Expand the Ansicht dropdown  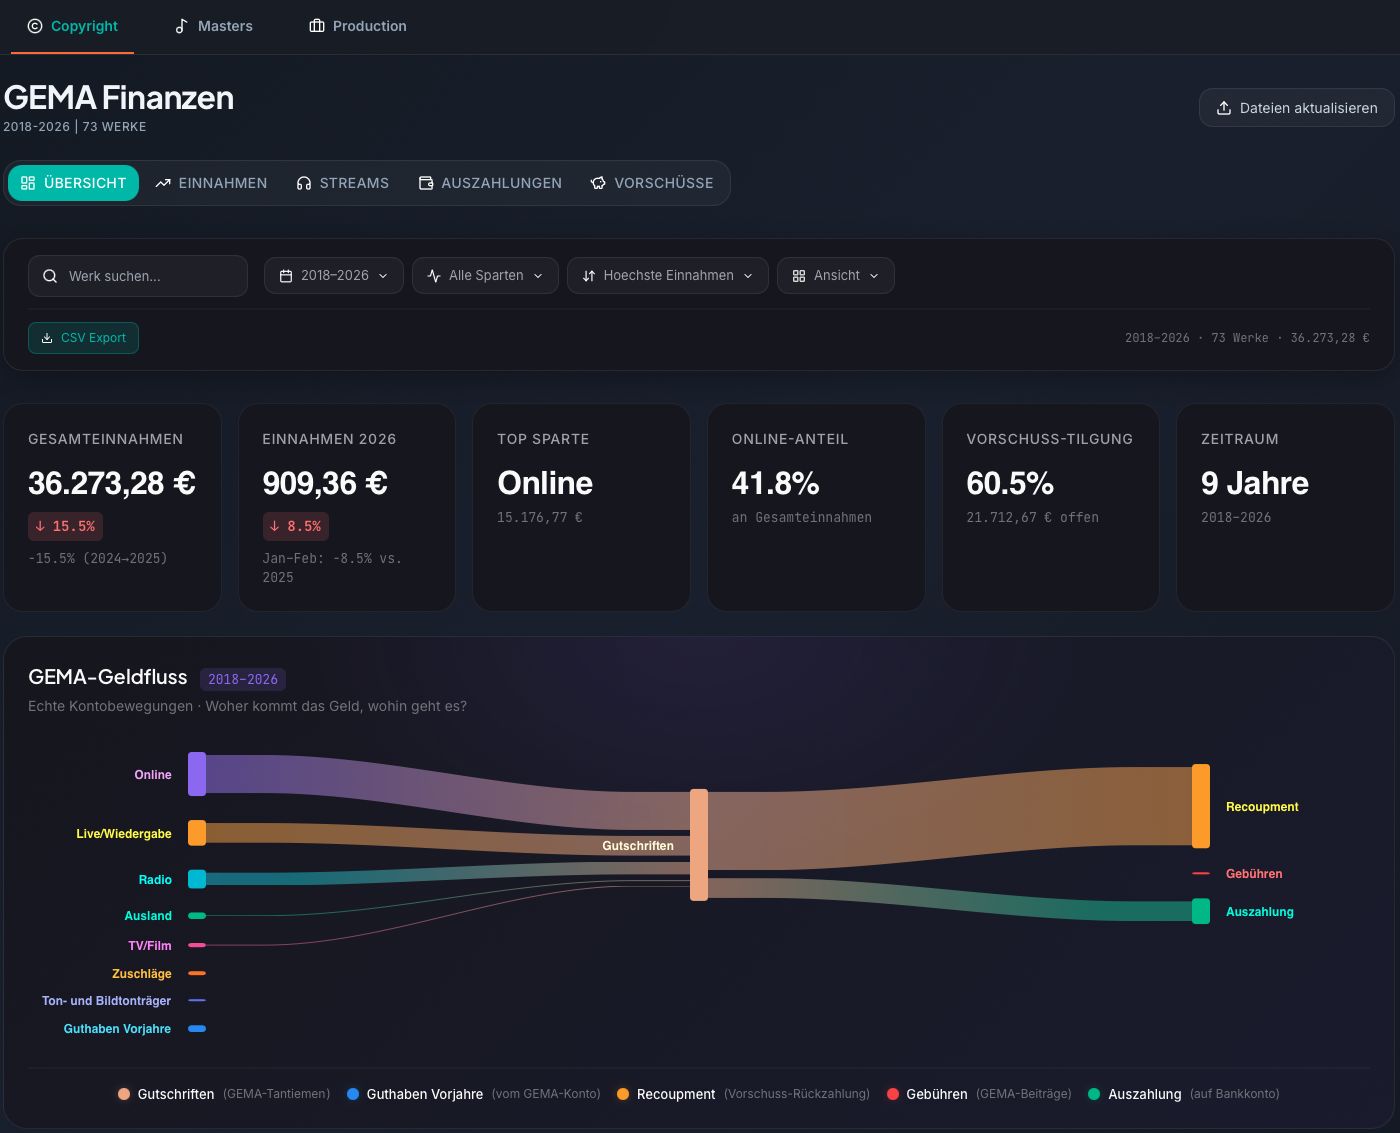(835, 275)
